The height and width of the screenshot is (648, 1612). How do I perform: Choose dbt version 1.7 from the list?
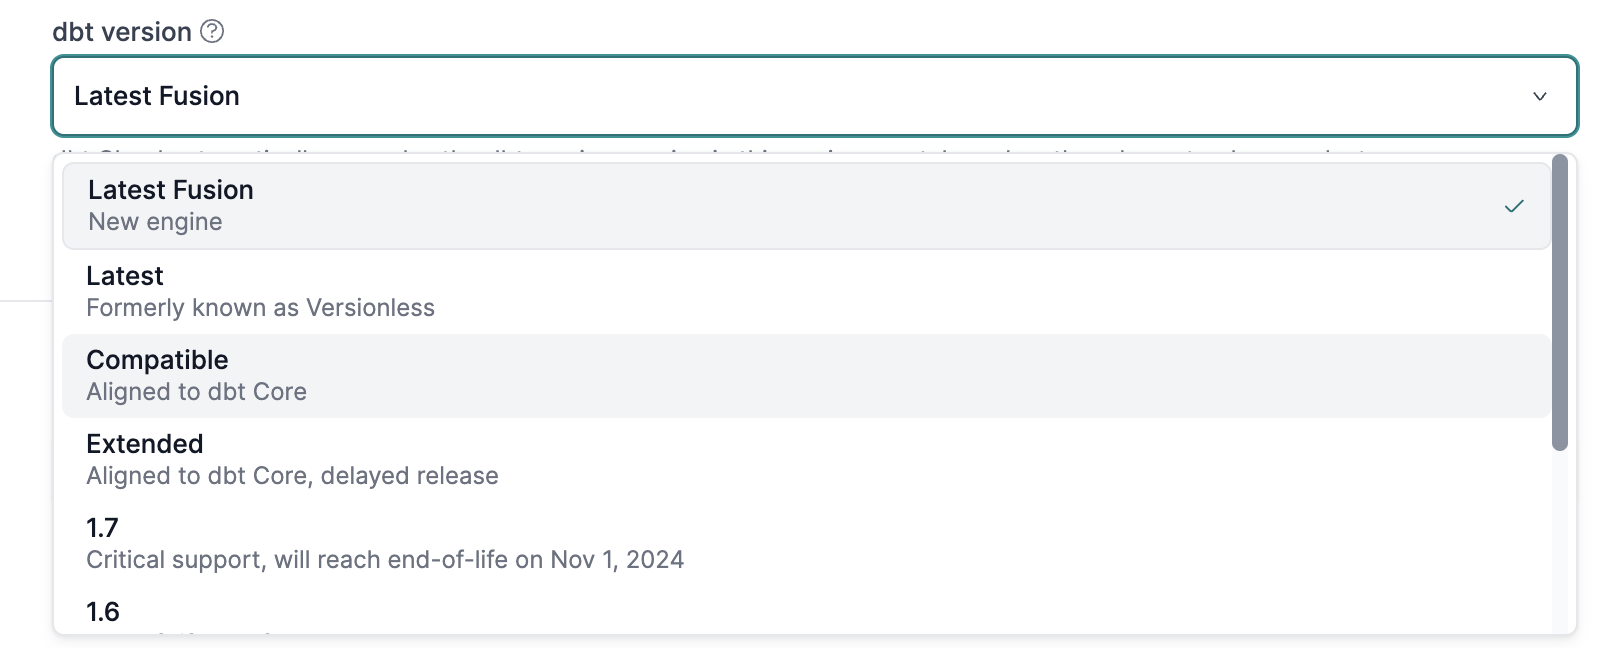(x=103, y=528)
